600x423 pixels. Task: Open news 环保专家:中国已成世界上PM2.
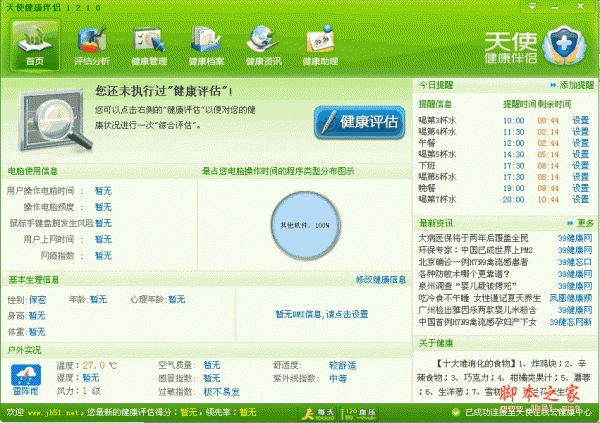(x=477, y=250)
